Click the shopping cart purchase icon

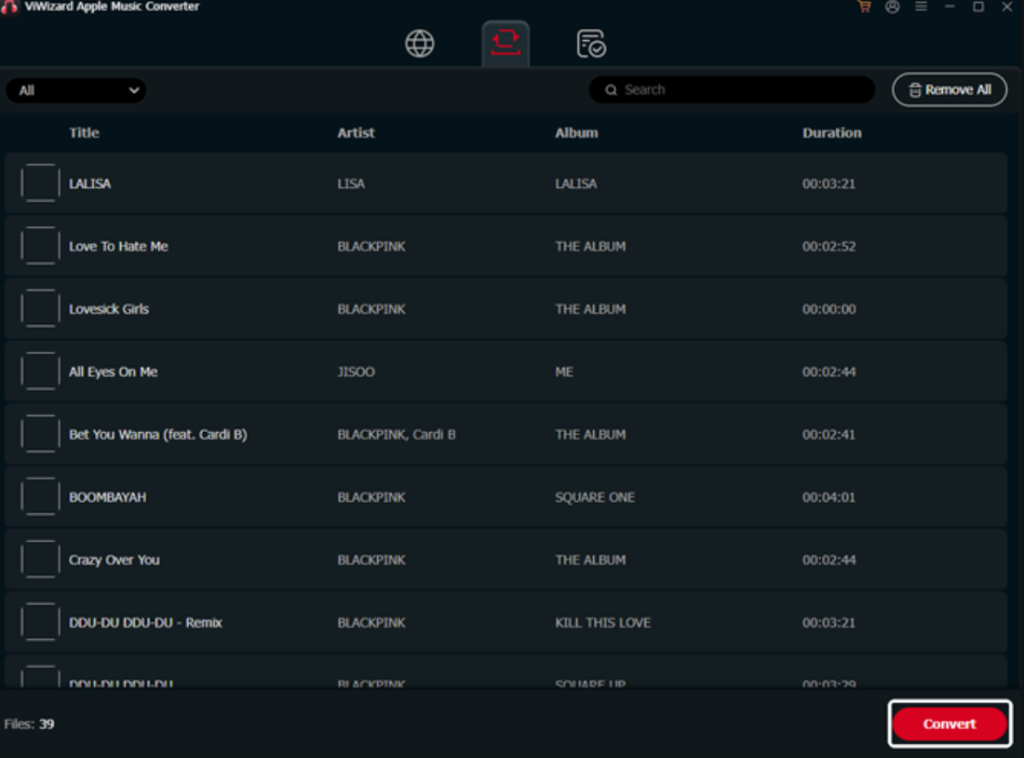click(864, 7)
